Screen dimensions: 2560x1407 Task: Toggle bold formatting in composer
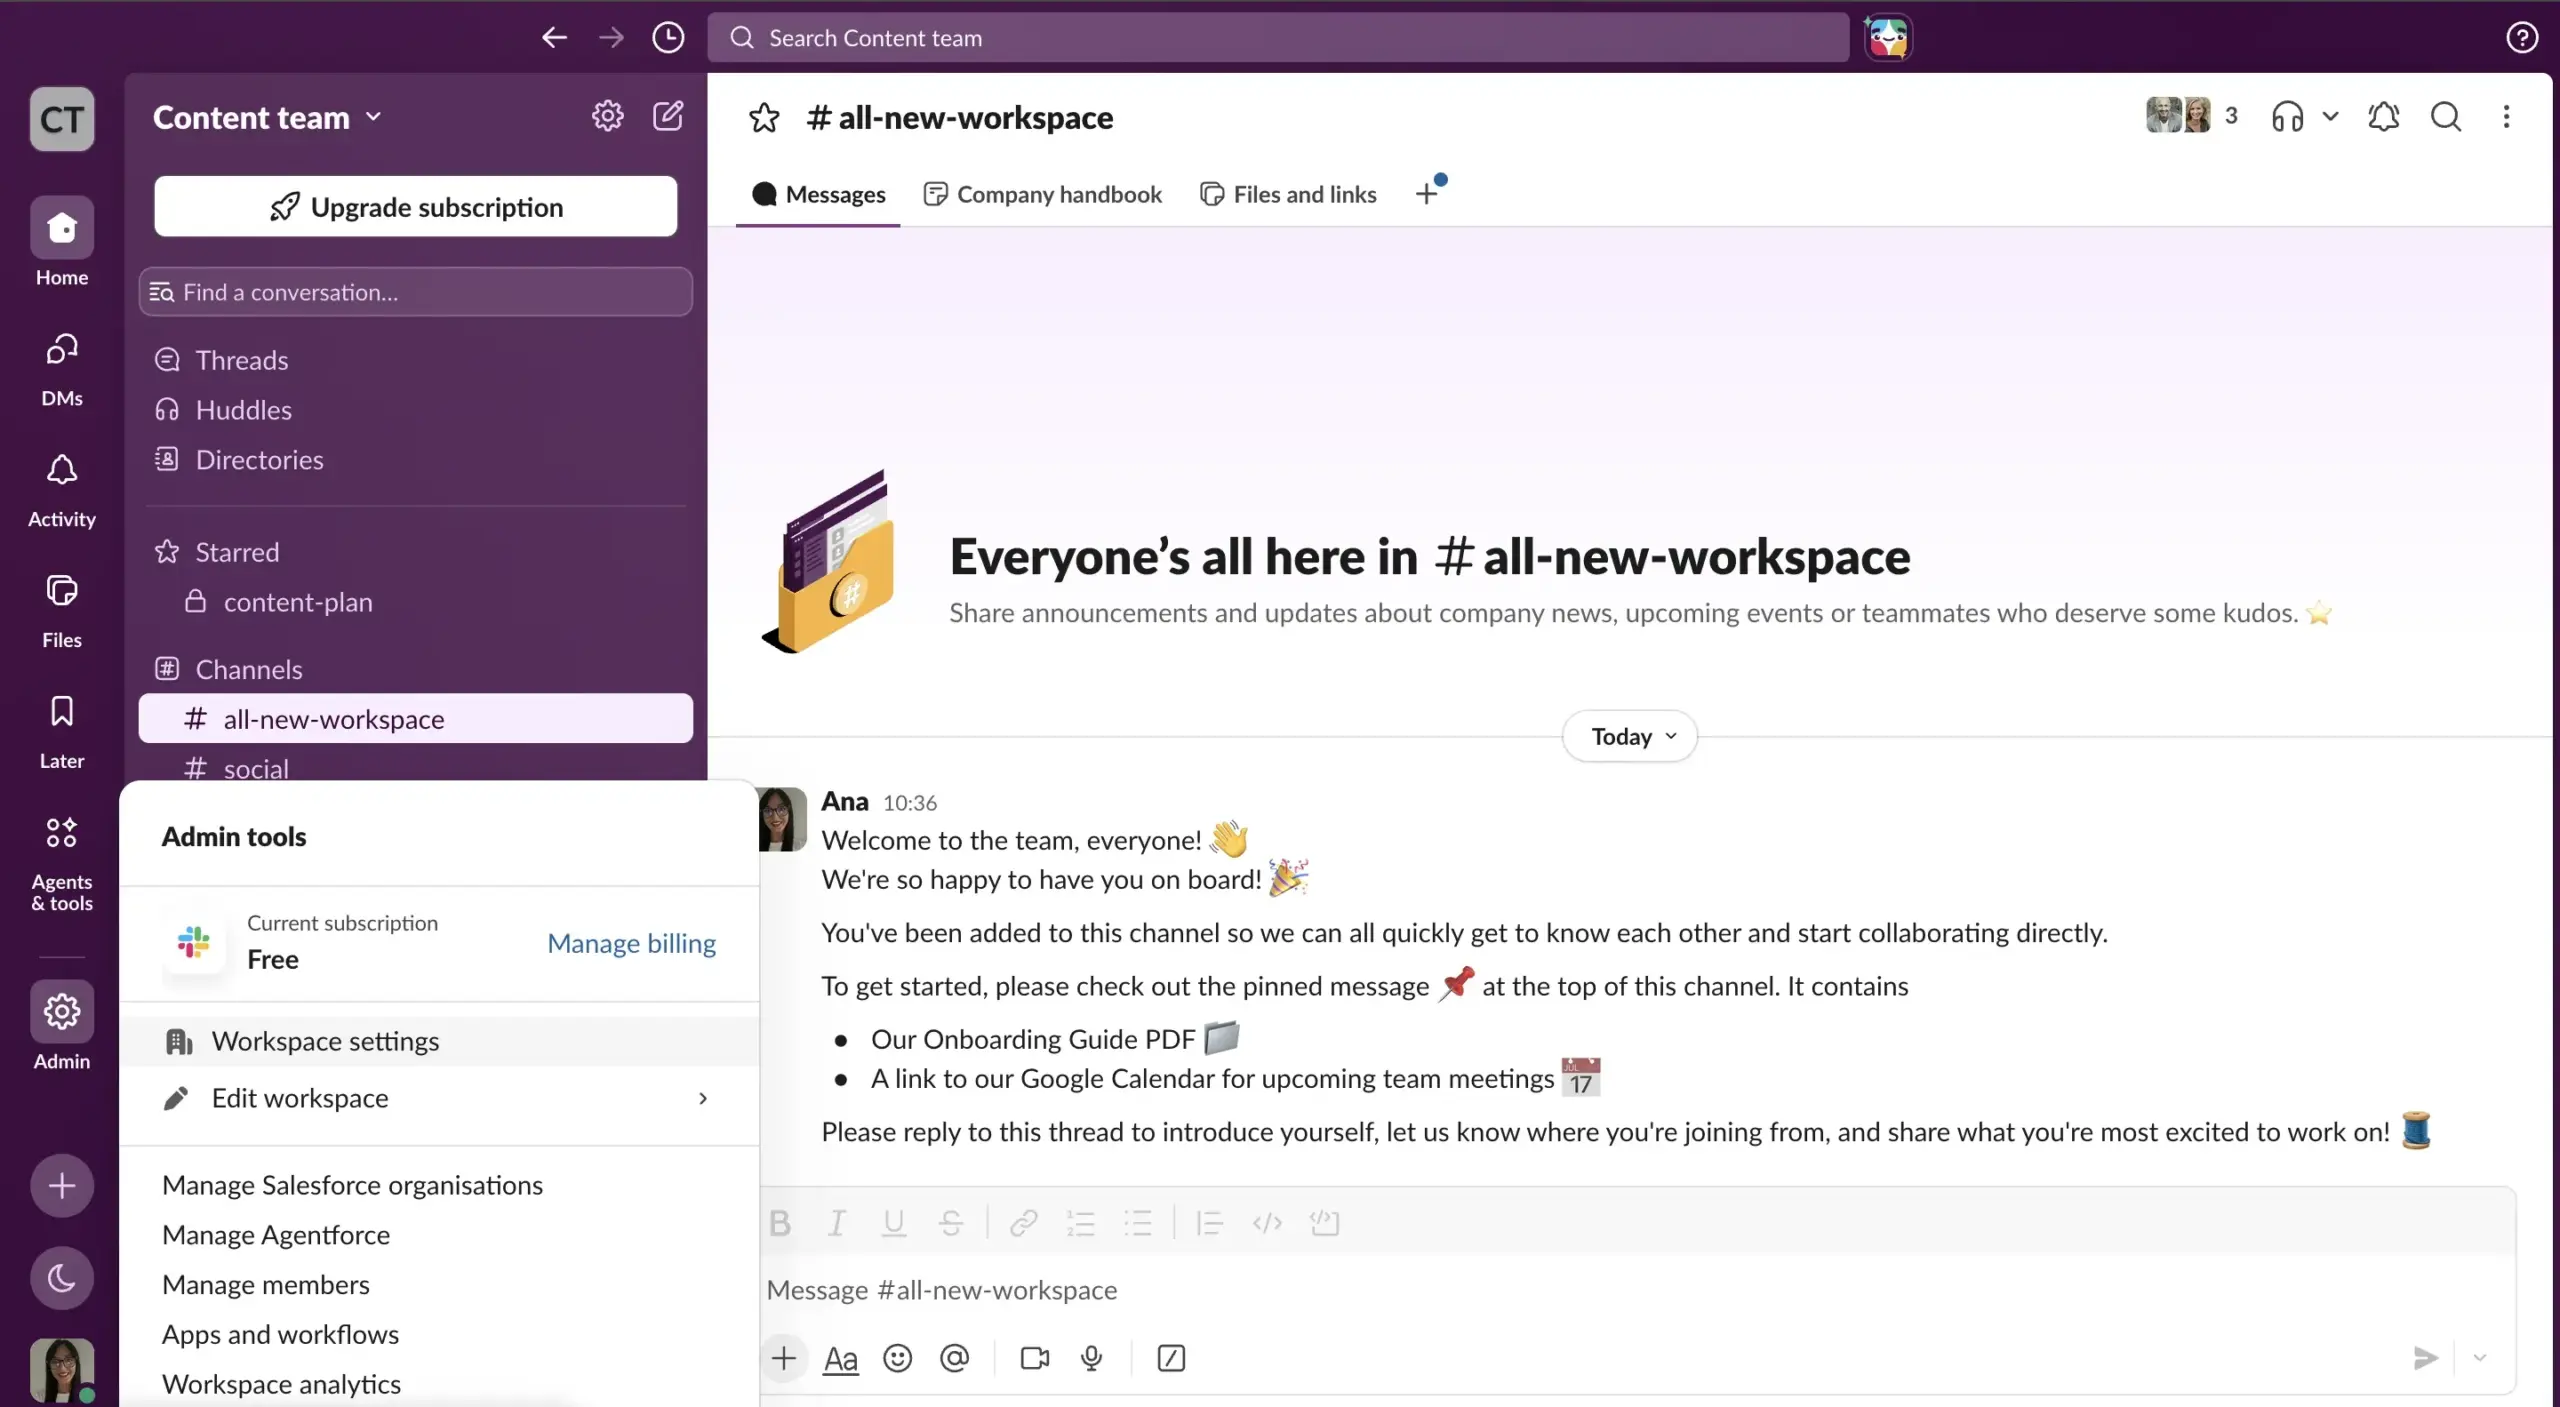[780, 1223]
